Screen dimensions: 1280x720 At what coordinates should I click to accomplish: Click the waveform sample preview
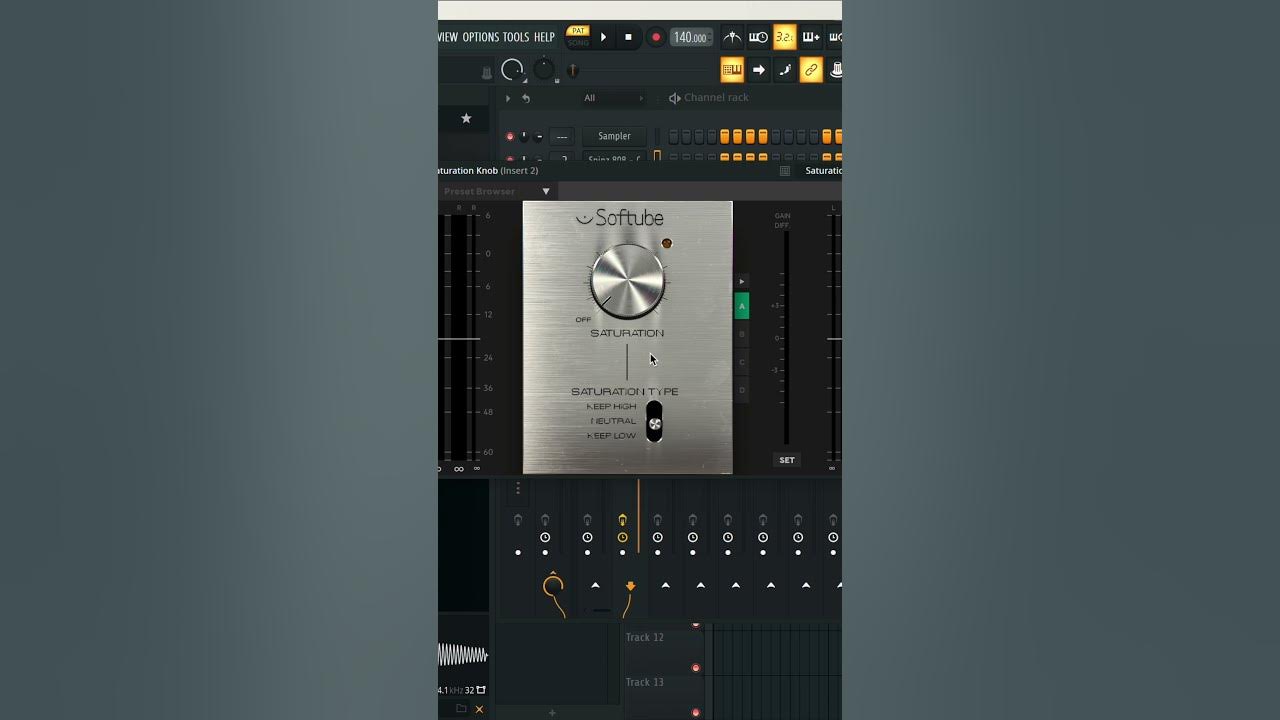[463, 655]
